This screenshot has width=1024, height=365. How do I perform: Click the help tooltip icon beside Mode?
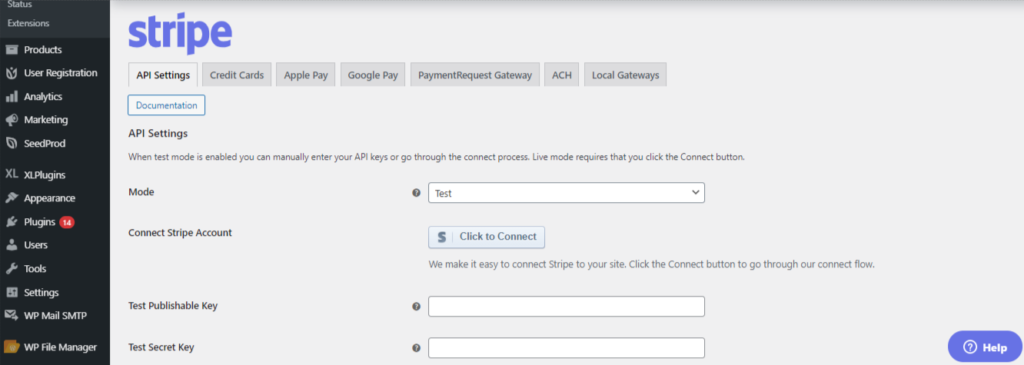[x=416, y=193]
